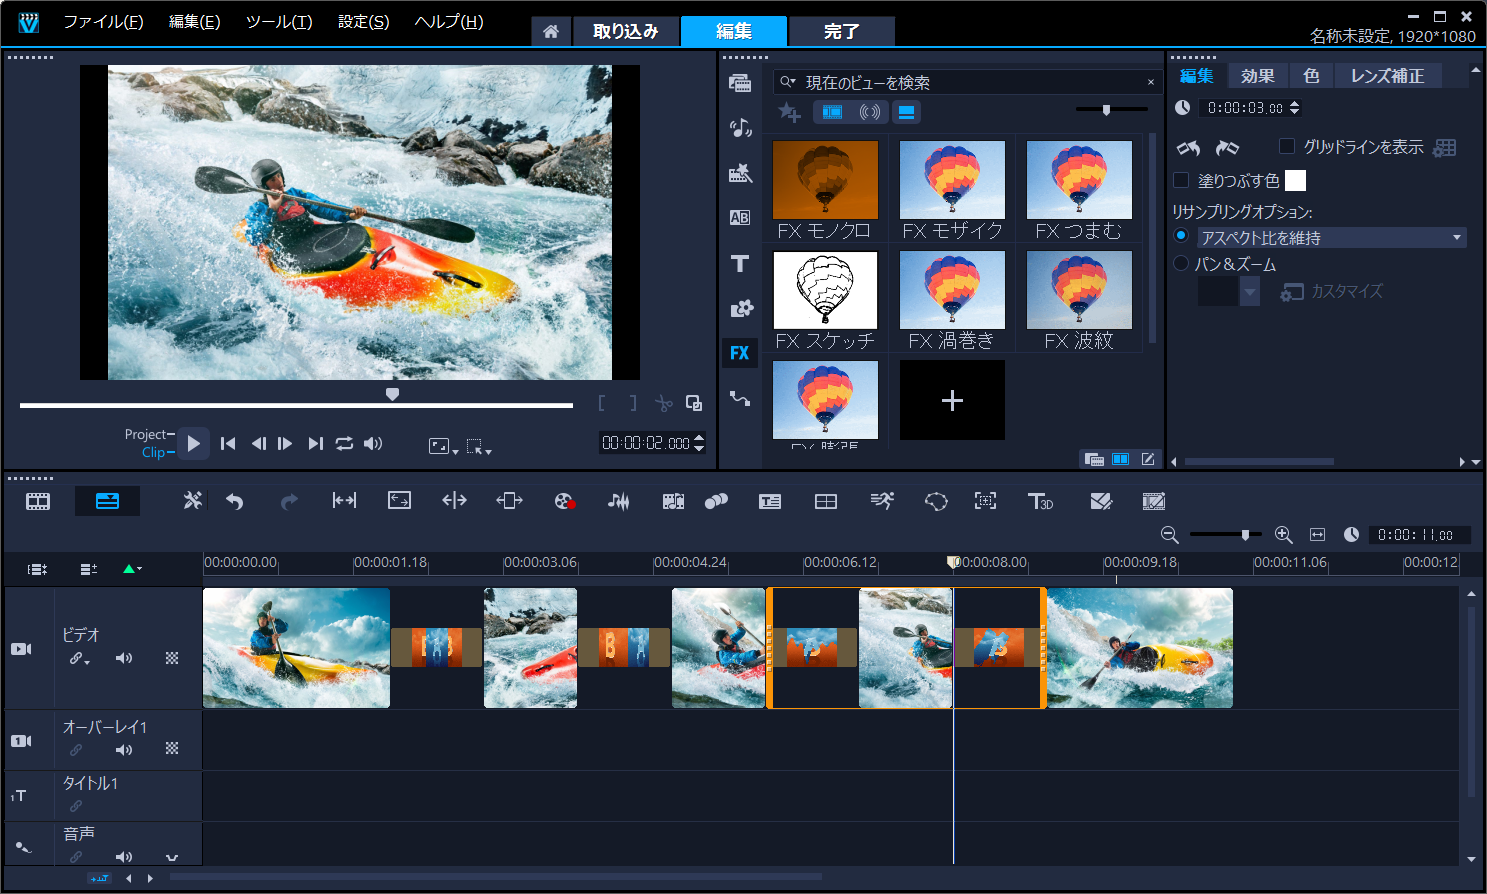Check the 塗りつぶす色 checkbox

pos(1181,180)
